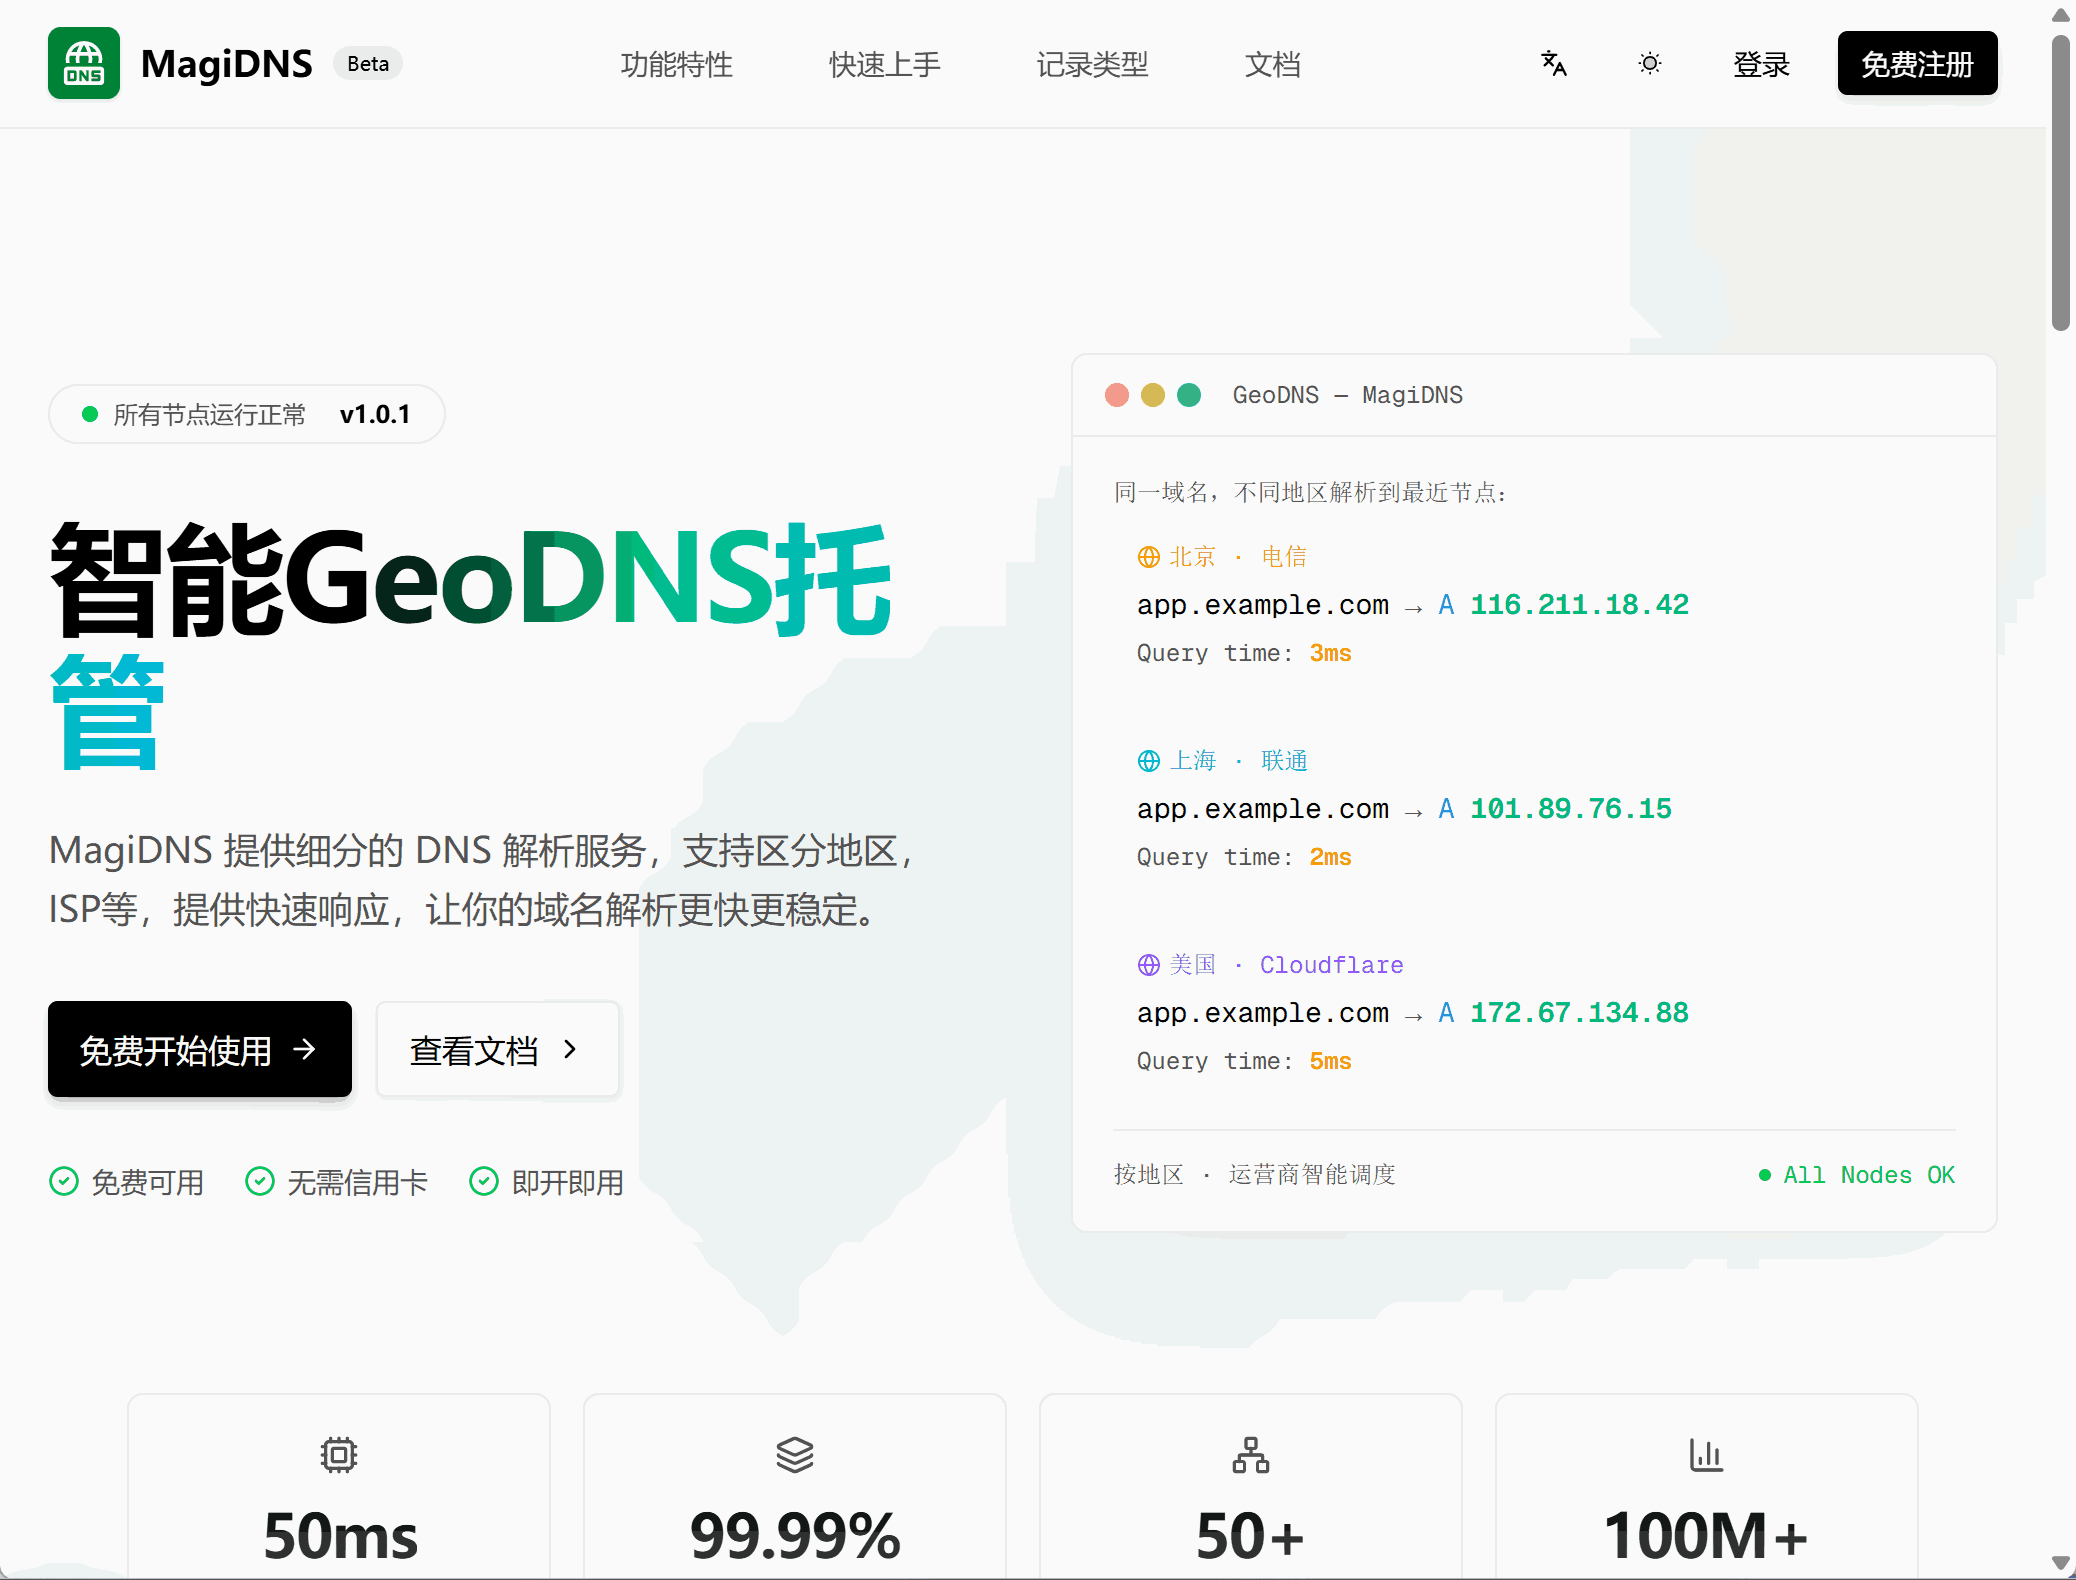Open 查看文档 with the chevron arrow

point(497,1050)
